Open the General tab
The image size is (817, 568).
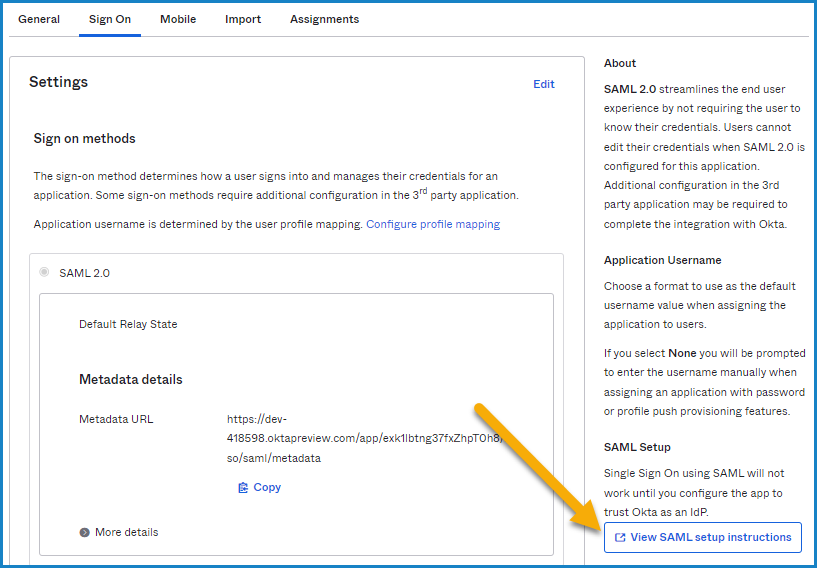(x=39, y=19)
